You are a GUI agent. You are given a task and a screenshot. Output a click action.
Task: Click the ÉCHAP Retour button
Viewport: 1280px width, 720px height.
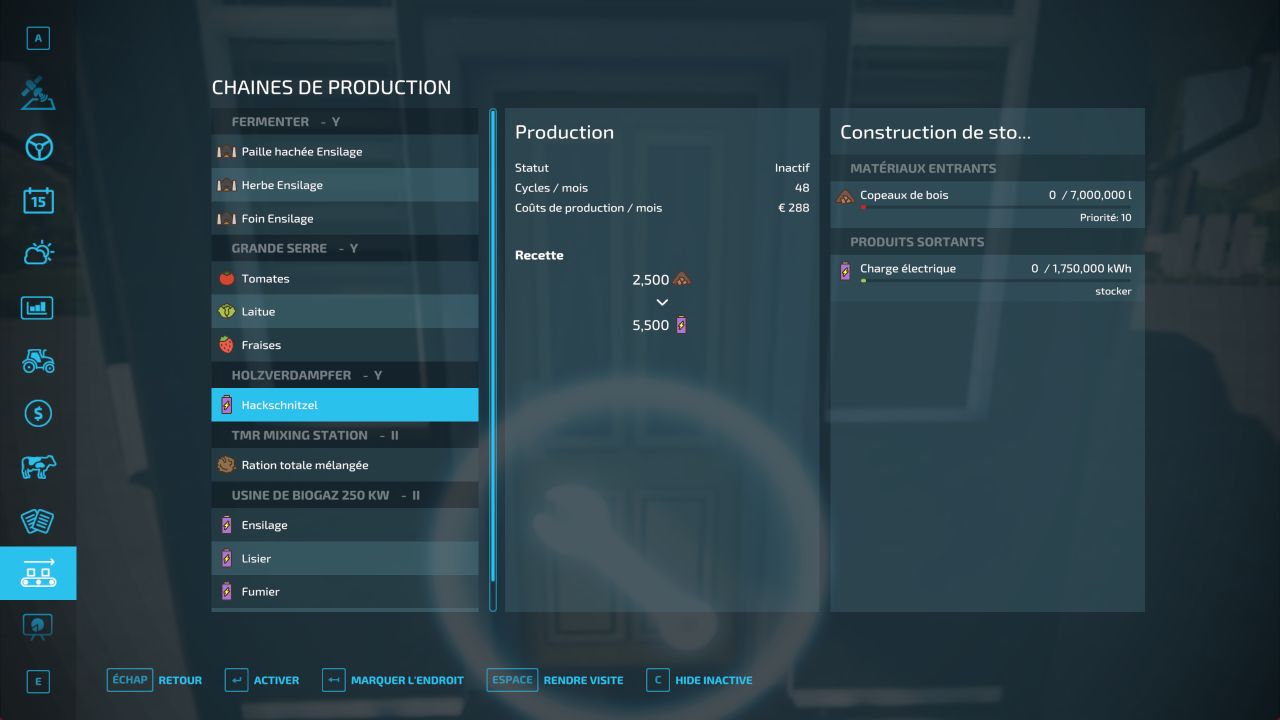(x=155, y=680)
